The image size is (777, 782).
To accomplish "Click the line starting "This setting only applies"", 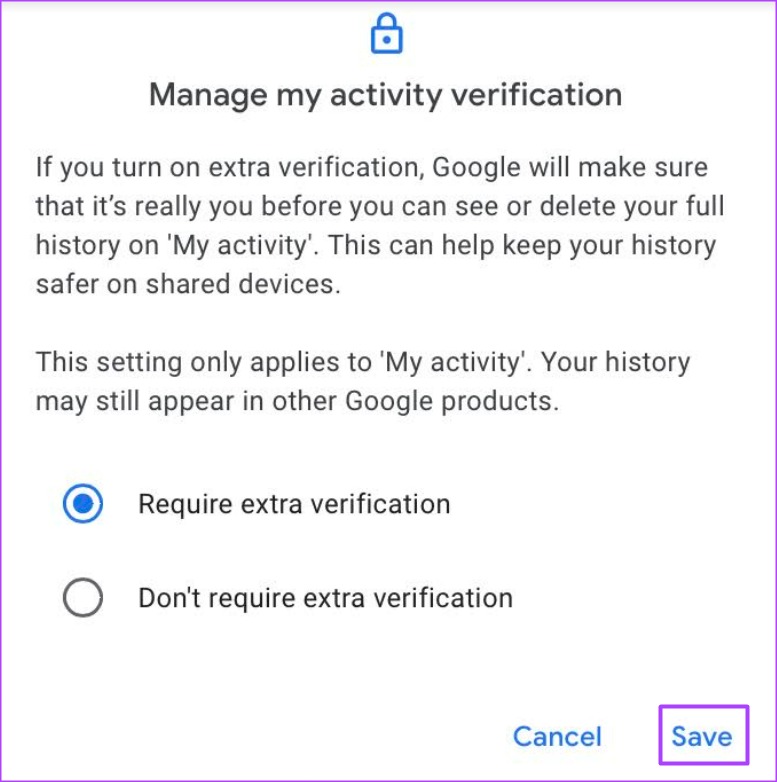I will tap(363, 362).
